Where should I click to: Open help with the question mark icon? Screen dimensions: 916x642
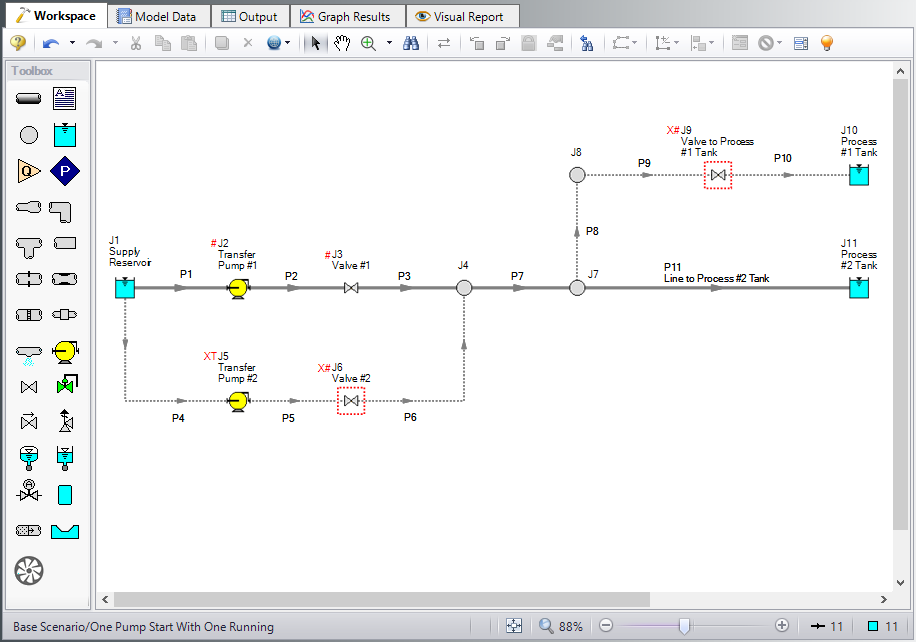point(17,43)
